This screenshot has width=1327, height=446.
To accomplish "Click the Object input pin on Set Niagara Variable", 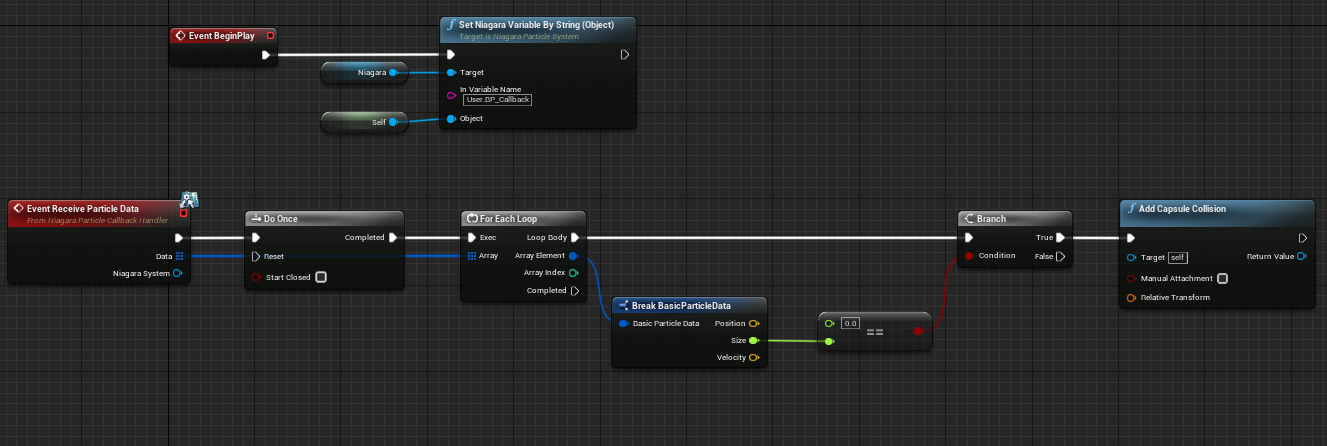I will [x=452, y=119].
